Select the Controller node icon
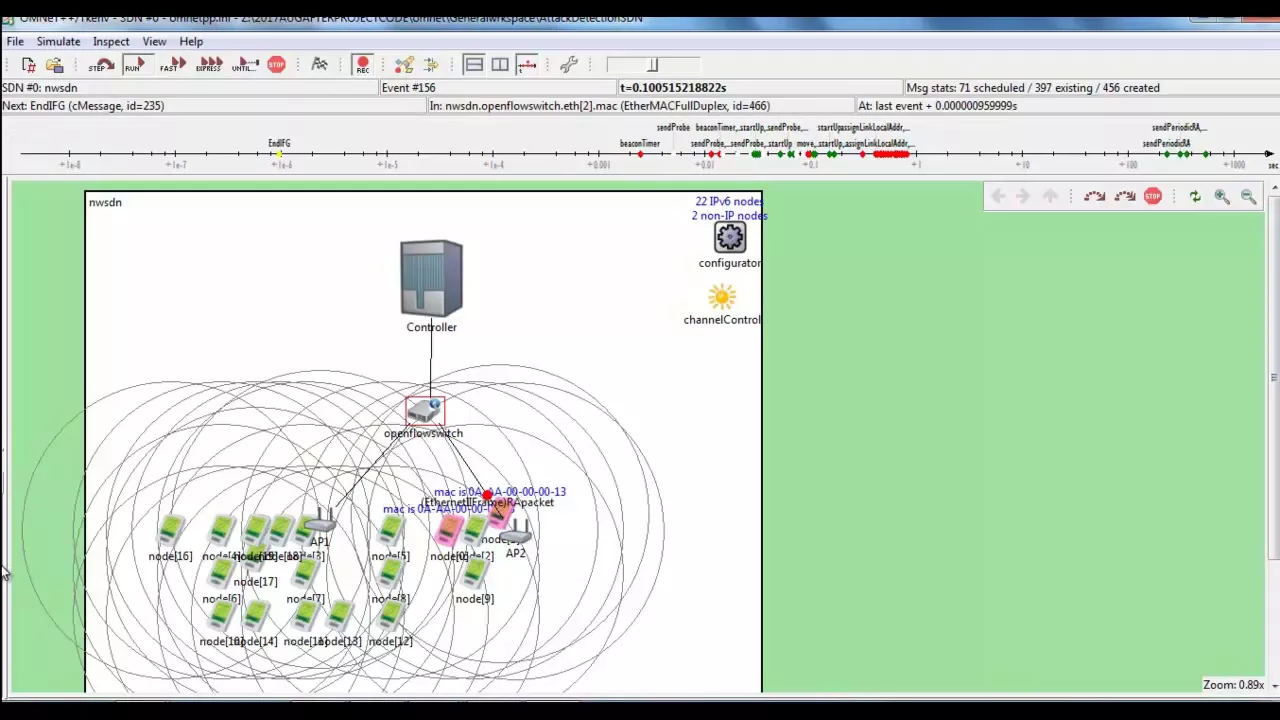 click(431, 278)
